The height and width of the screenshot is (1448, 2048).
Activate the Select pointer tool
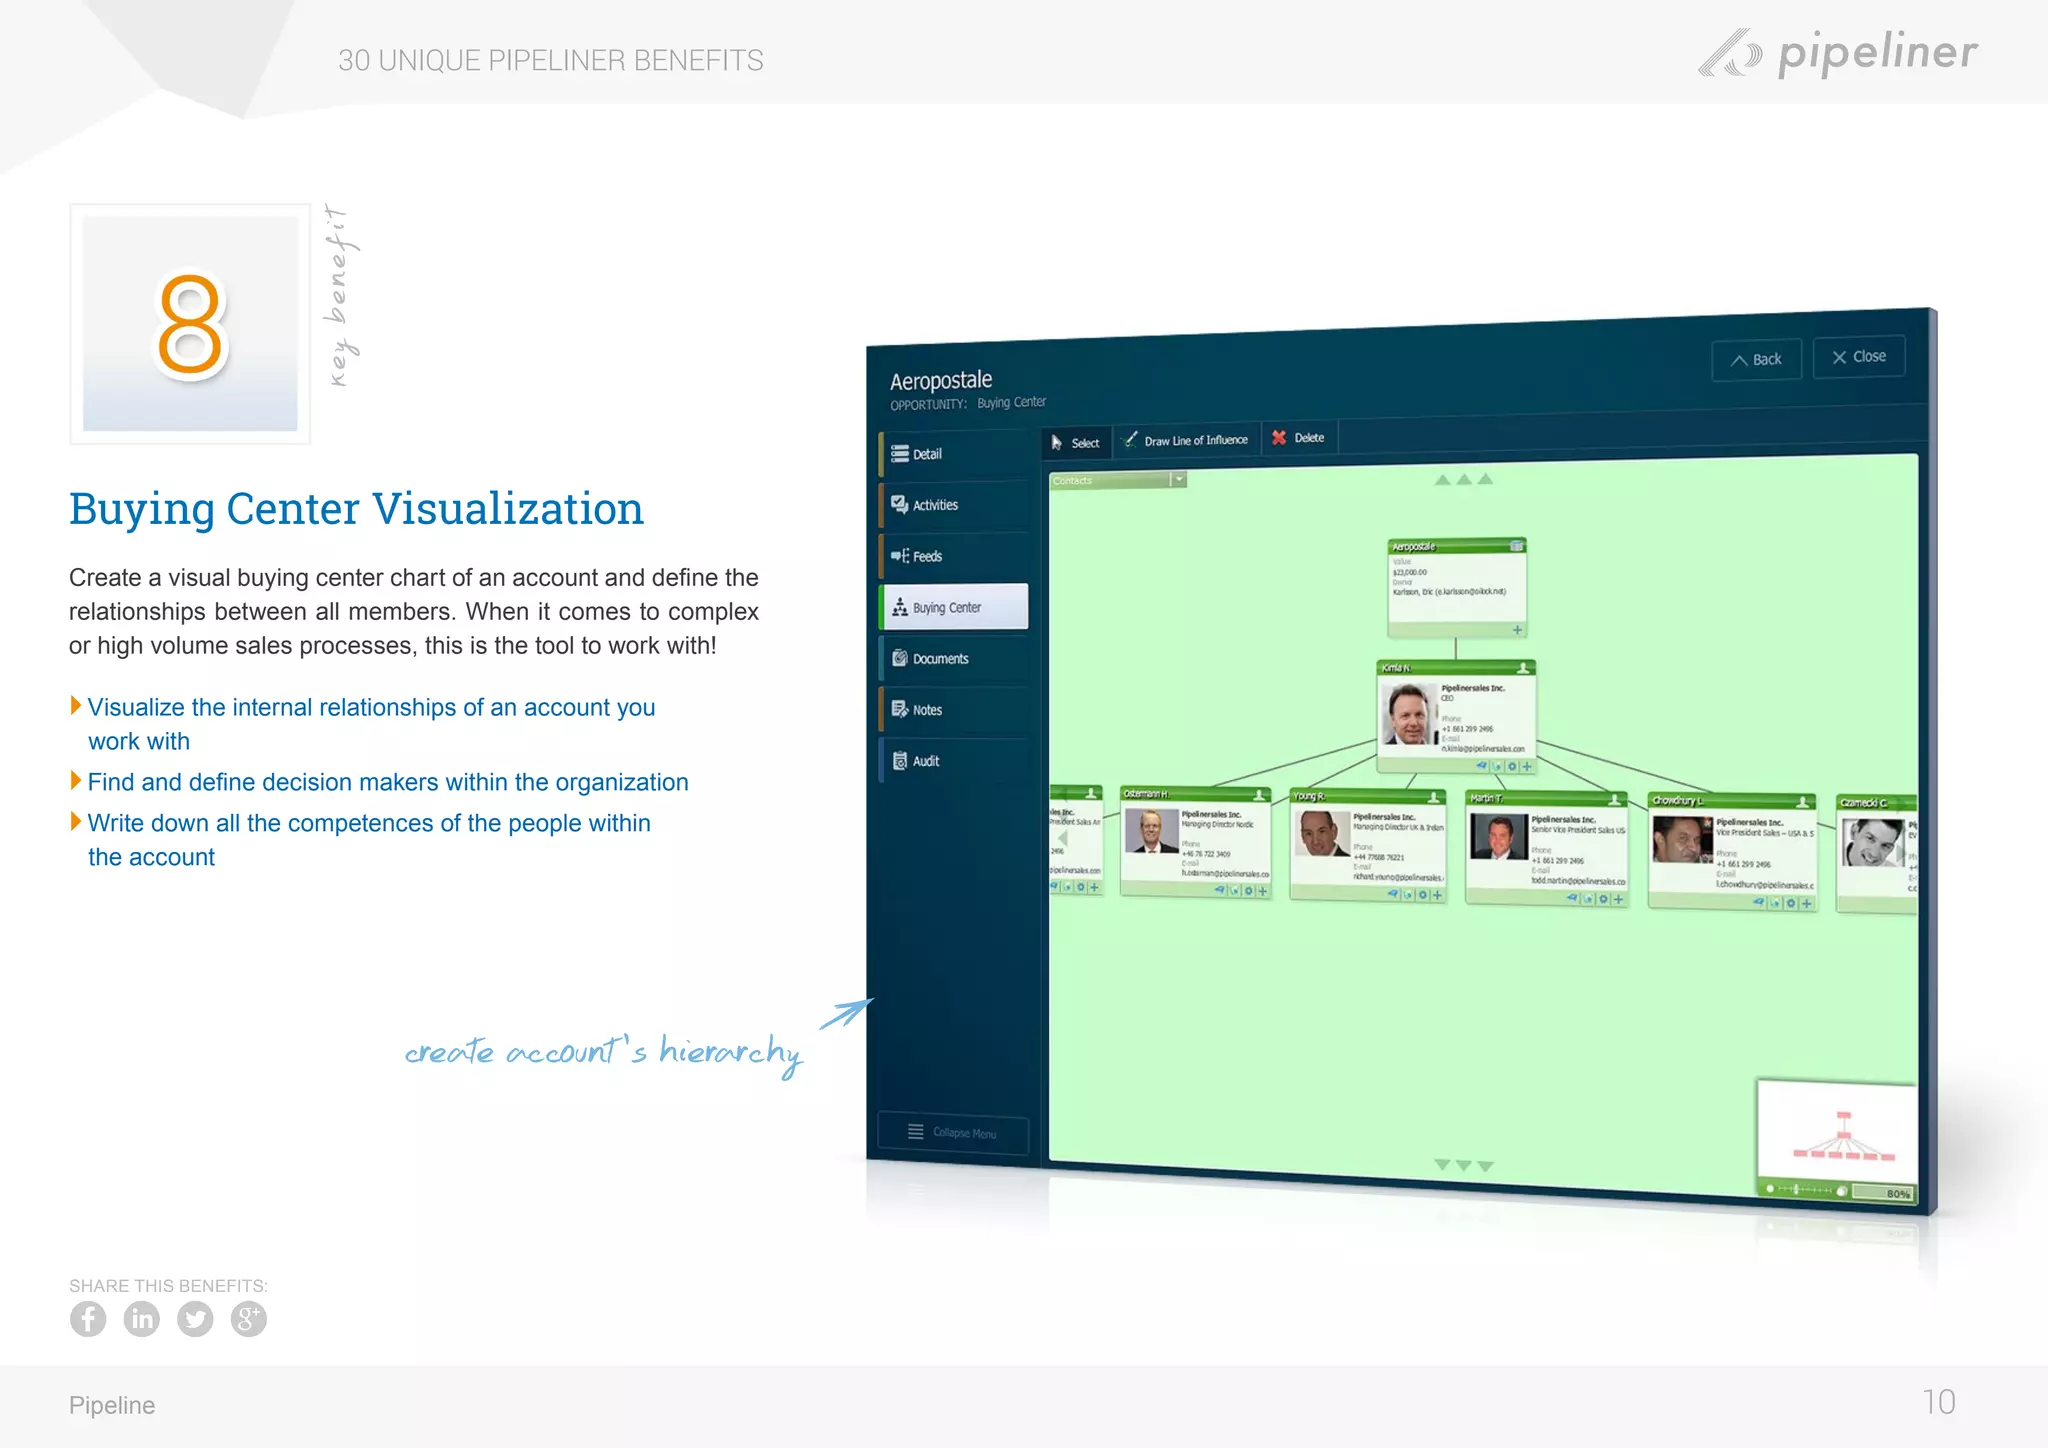pyautogui.click(x=1076, y=442)
